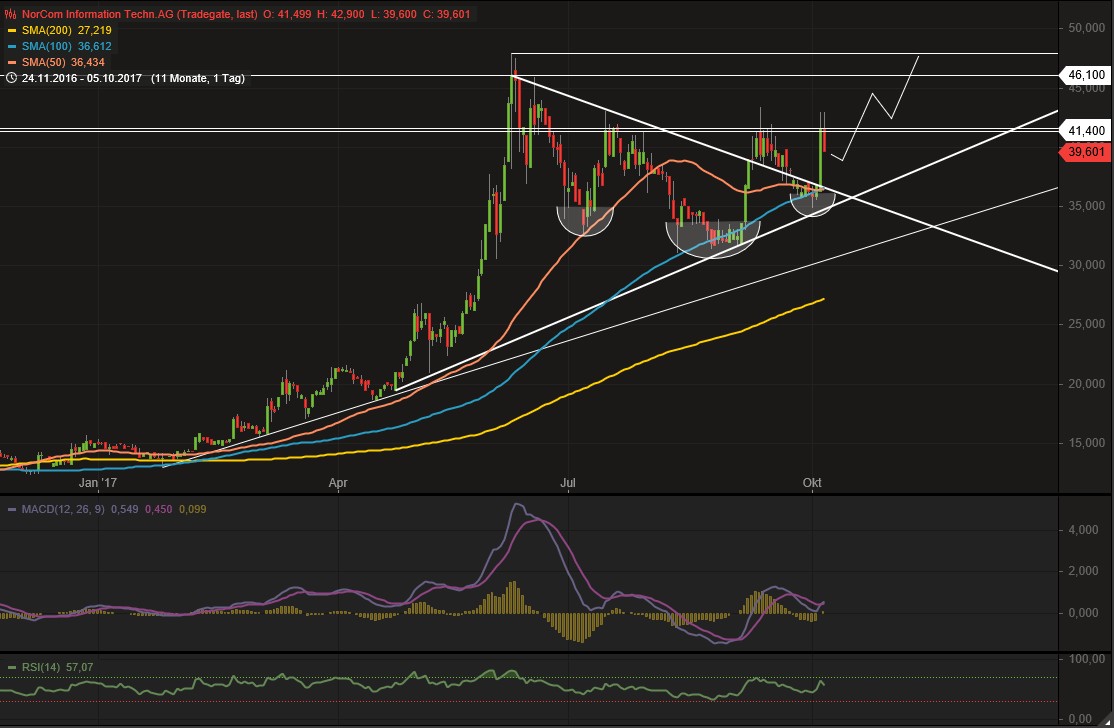Viewport: 1114px width, 728px height.
Task: Click the SMA(50) value 36,434
Action: [x=88, y=63]
